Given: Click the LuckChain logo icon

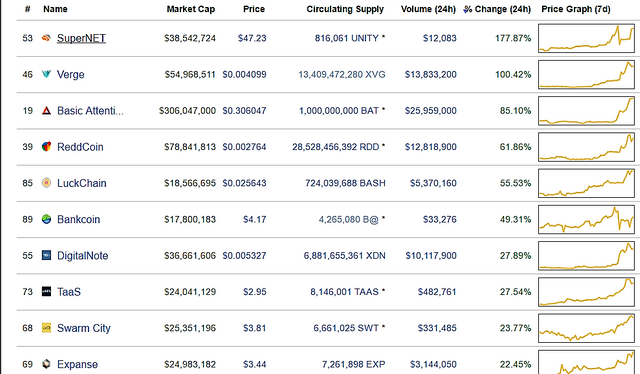Looking at the screenshot, I should (x=47, y=183).
